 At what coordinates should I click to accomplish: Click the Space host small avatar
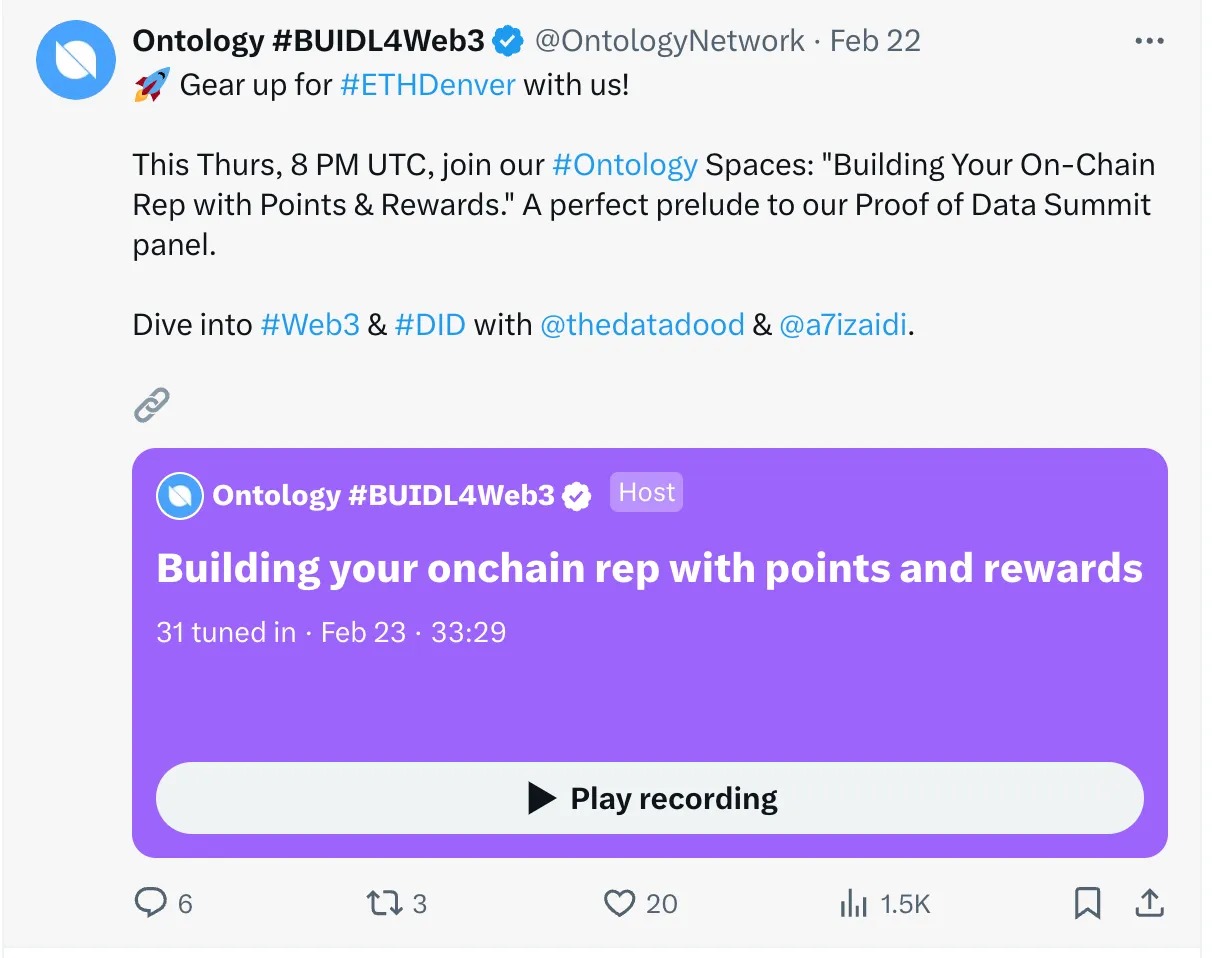[180, 496]
